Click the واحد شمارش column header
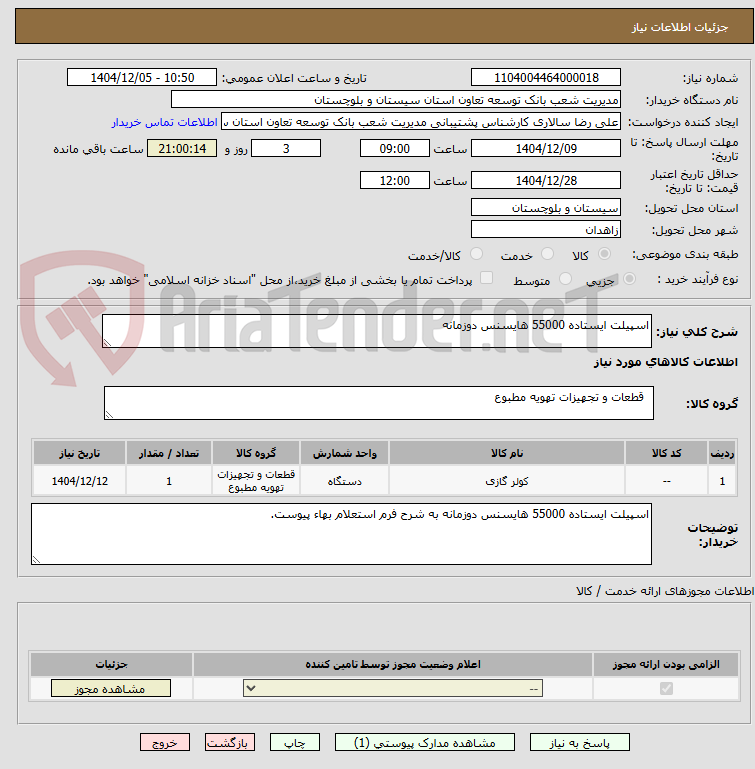The width and height of the screenshot is (755, 769). (x=344, y=453)
